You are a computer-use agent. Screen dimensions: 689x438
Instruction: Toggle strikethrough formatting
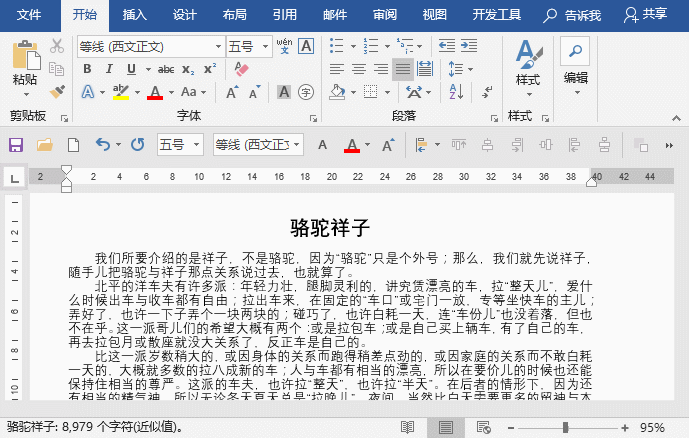click(x=166, y=69)
